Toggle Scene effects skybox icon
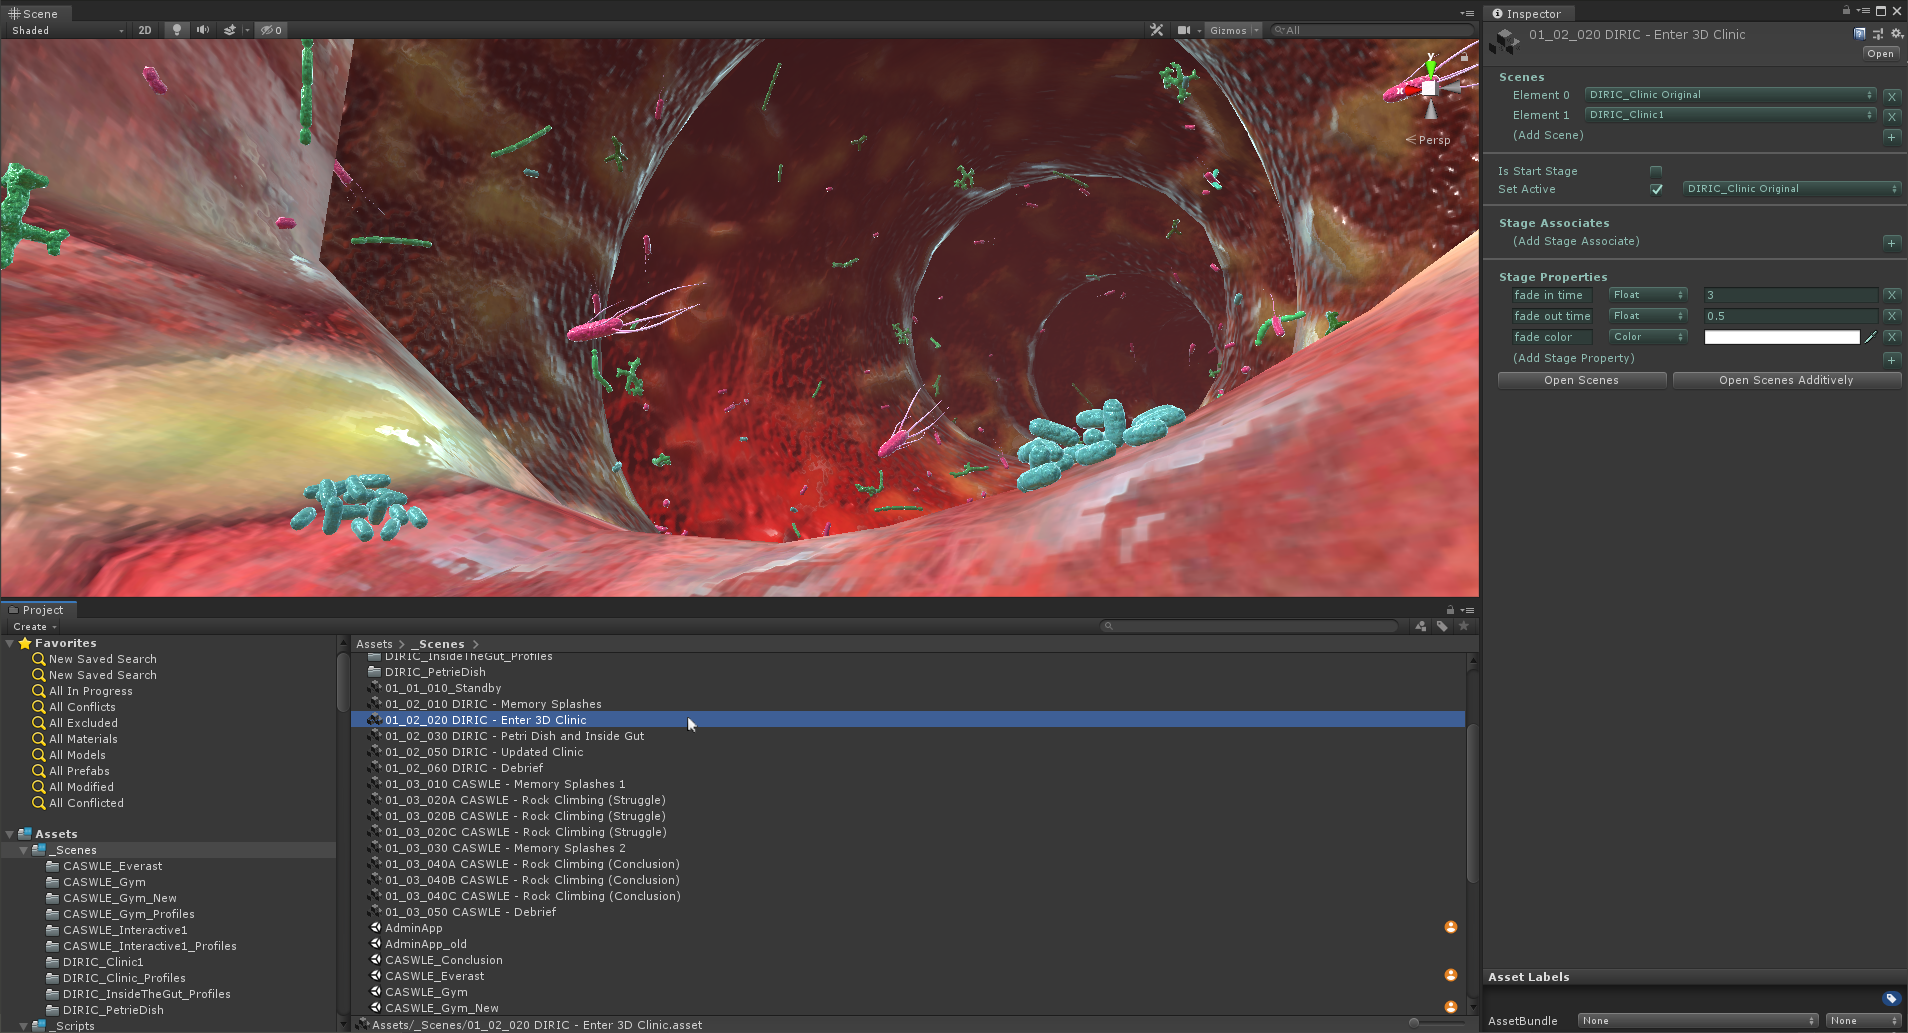The width and height of the screenshot is (1908, 1033). click(x=230, y=30)
